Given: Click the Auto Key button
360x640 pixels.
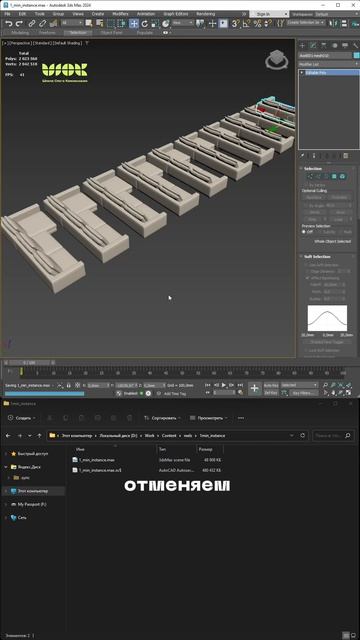Looking at the screenshot, I should point(271,385).
